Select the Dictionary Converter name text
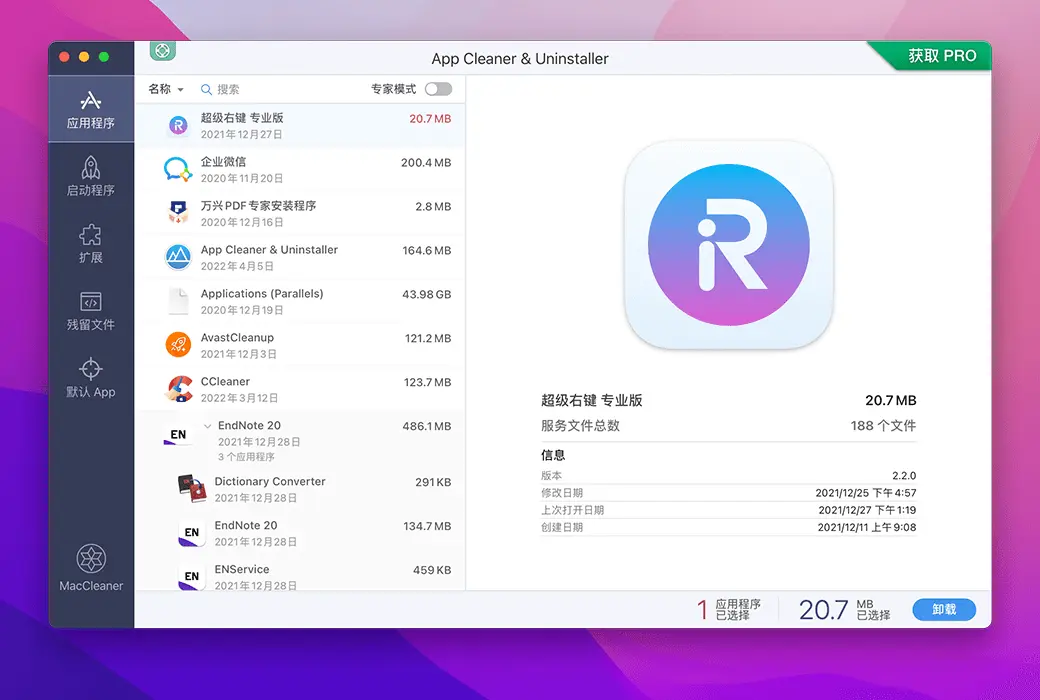Screen dimensions: 1040x700 [x=270, y=481]
